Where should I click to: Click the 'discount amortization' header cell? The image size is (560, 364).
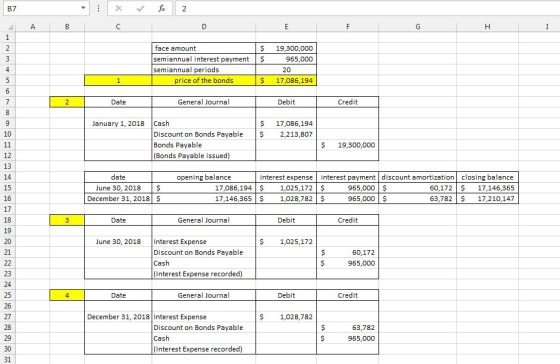tap(418, 177)
